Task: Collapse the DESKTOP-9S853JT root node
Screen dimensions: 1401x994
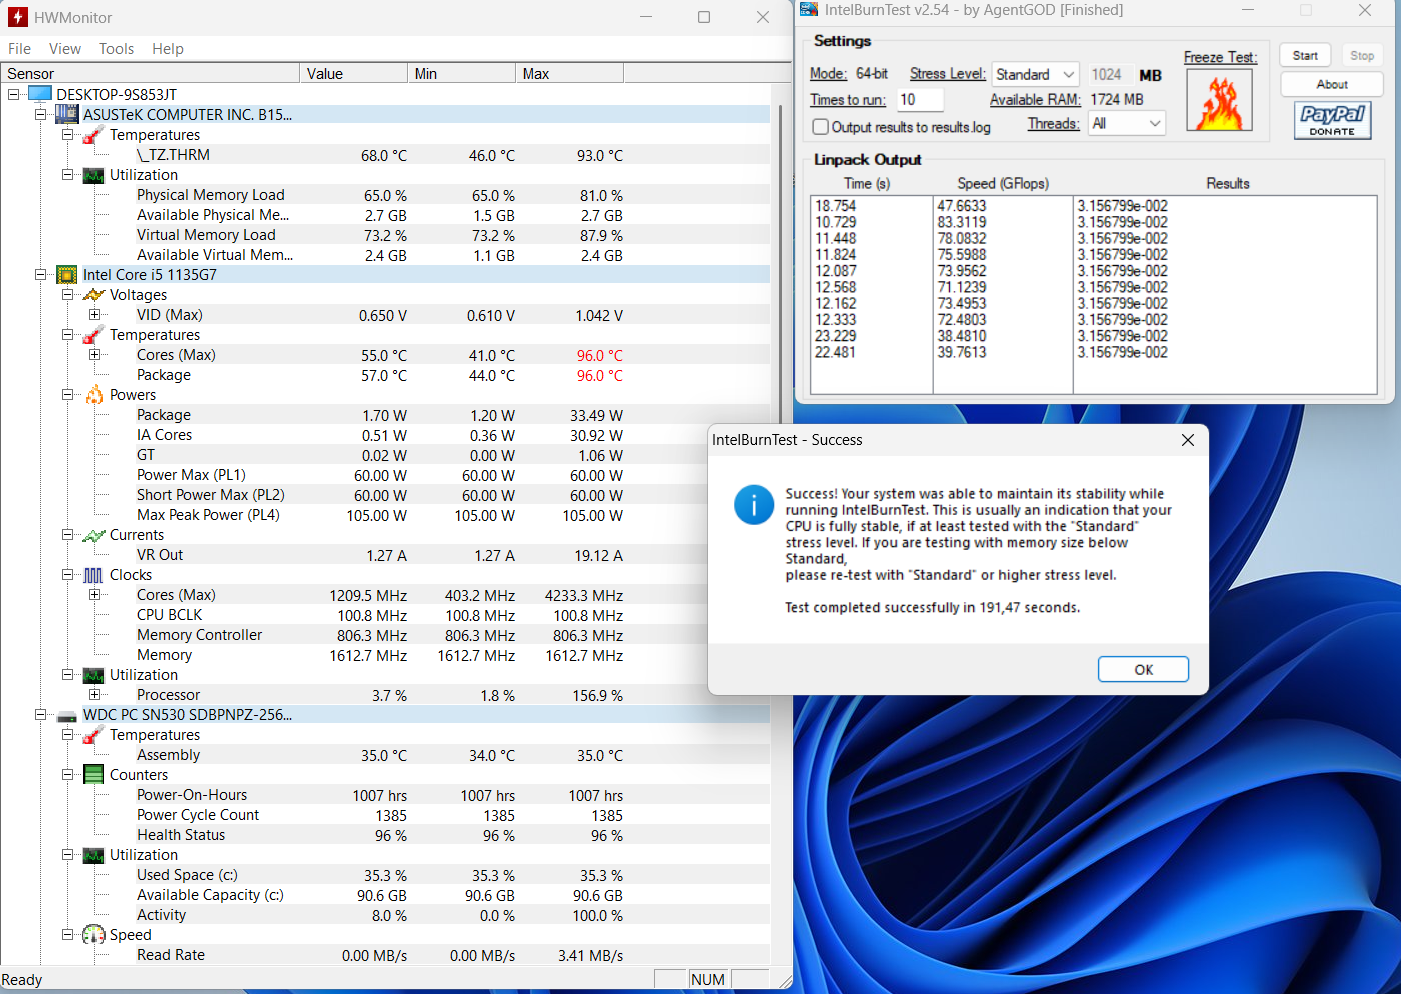Action: 14,95
